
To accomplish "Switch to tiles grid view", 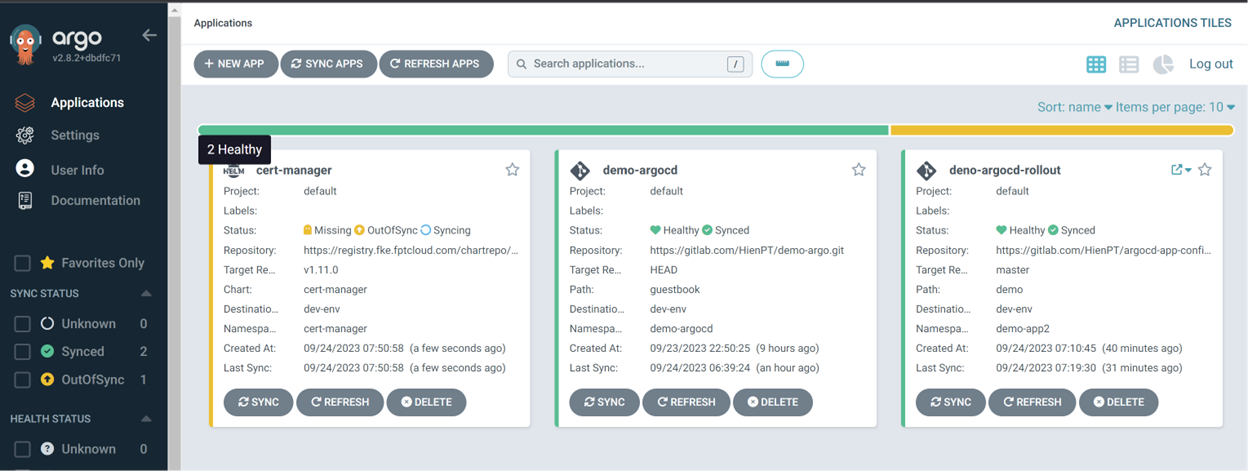I will click(1096, 64).
